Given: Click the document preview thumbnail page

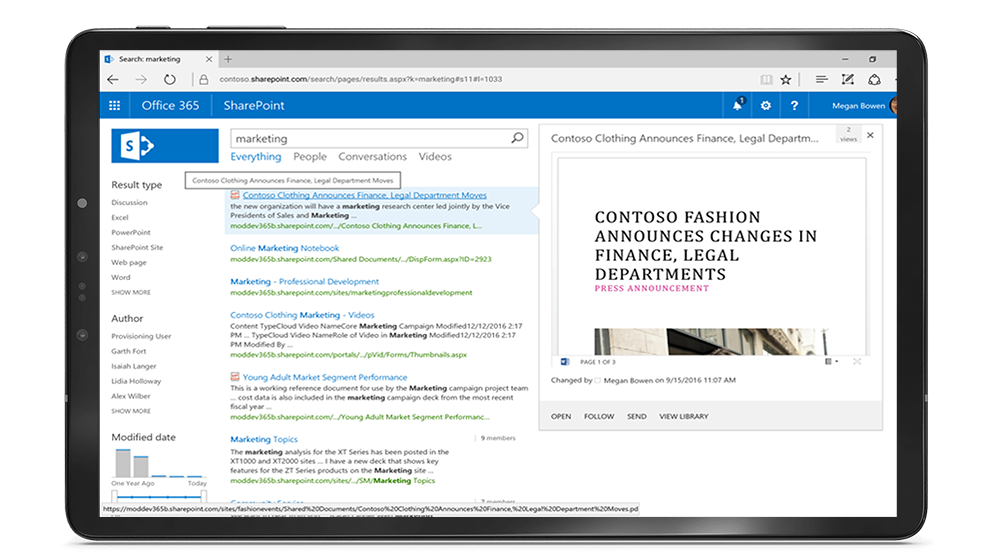Looking at the screenshot, I should [711, 257].
